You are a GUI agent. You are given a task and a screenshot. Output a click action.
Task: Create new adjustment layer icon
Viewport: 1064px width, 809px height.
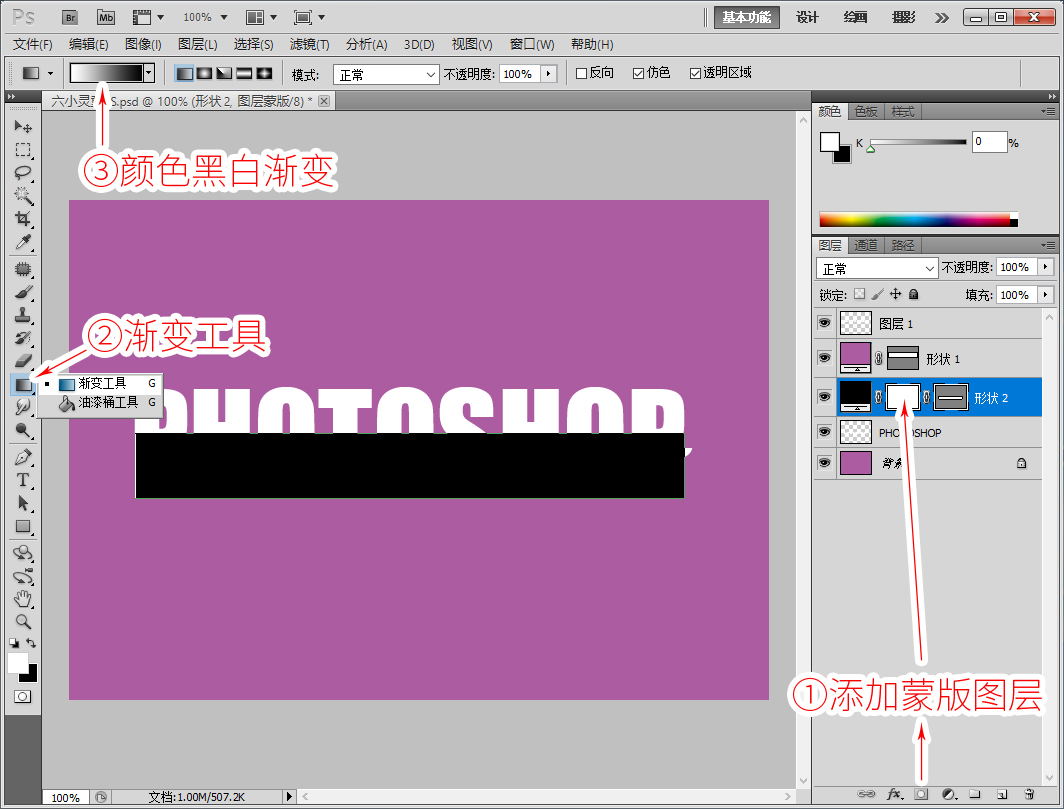pyautogui.click(x=949, y=793)
